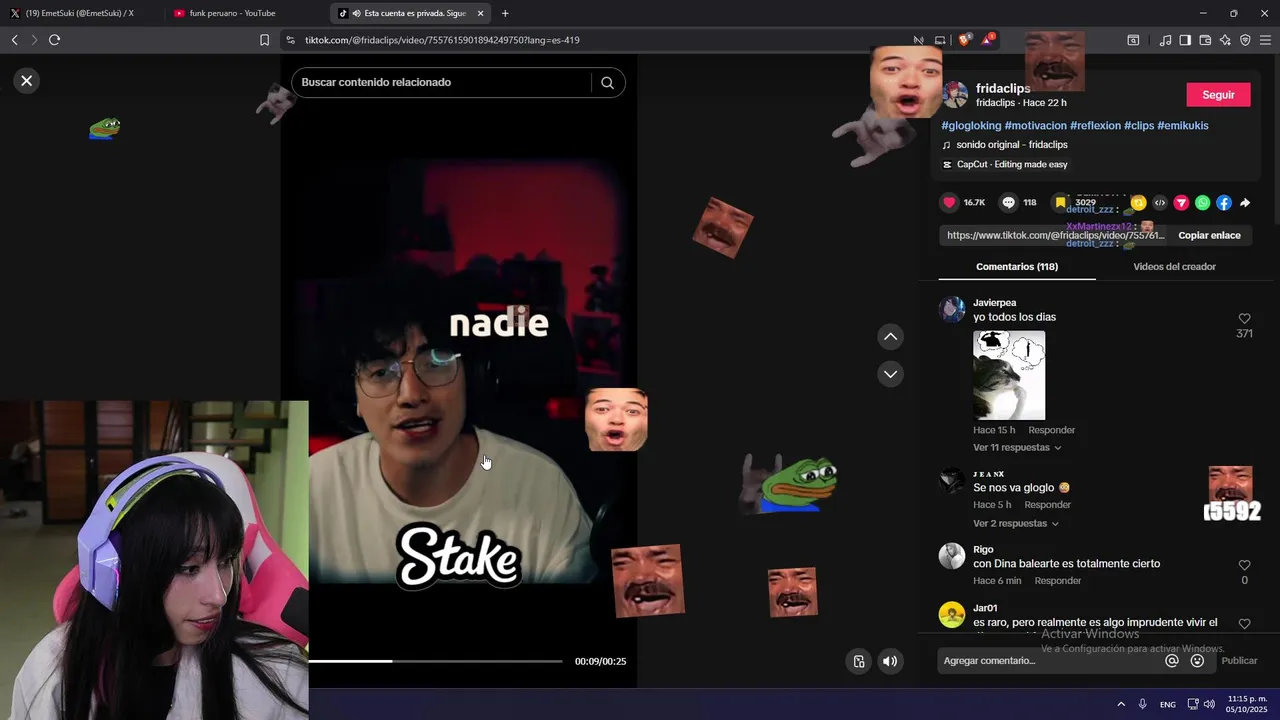Open a new tab with the plus button
Viewport: 1280px width, 720px height.
coord(505,13)
